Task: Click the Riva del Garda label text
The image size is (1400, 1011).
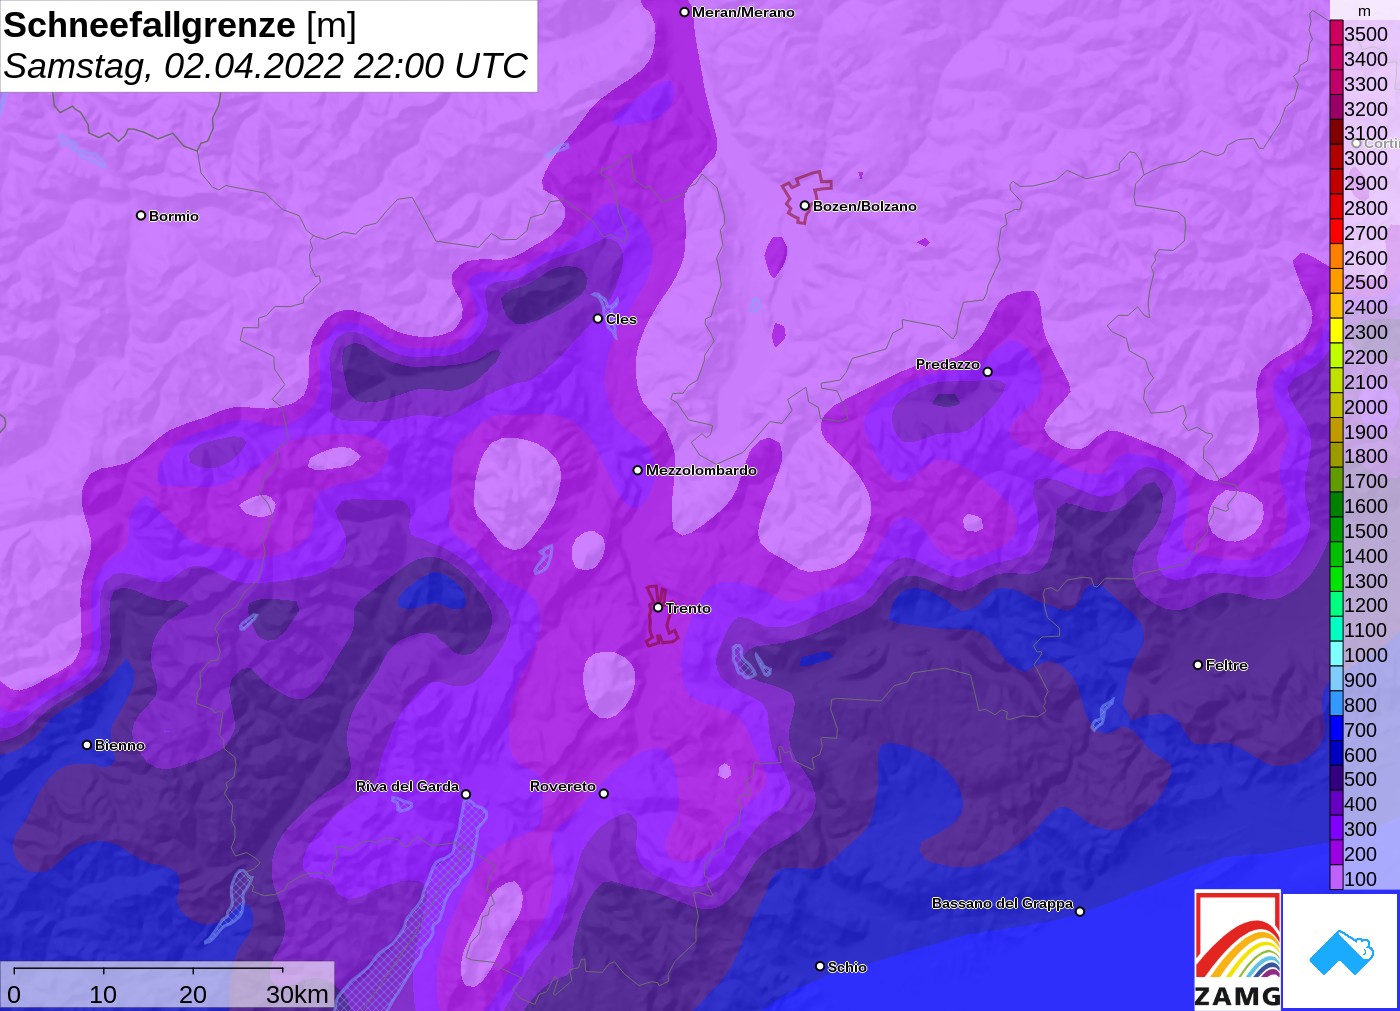Action: point(407,786)
